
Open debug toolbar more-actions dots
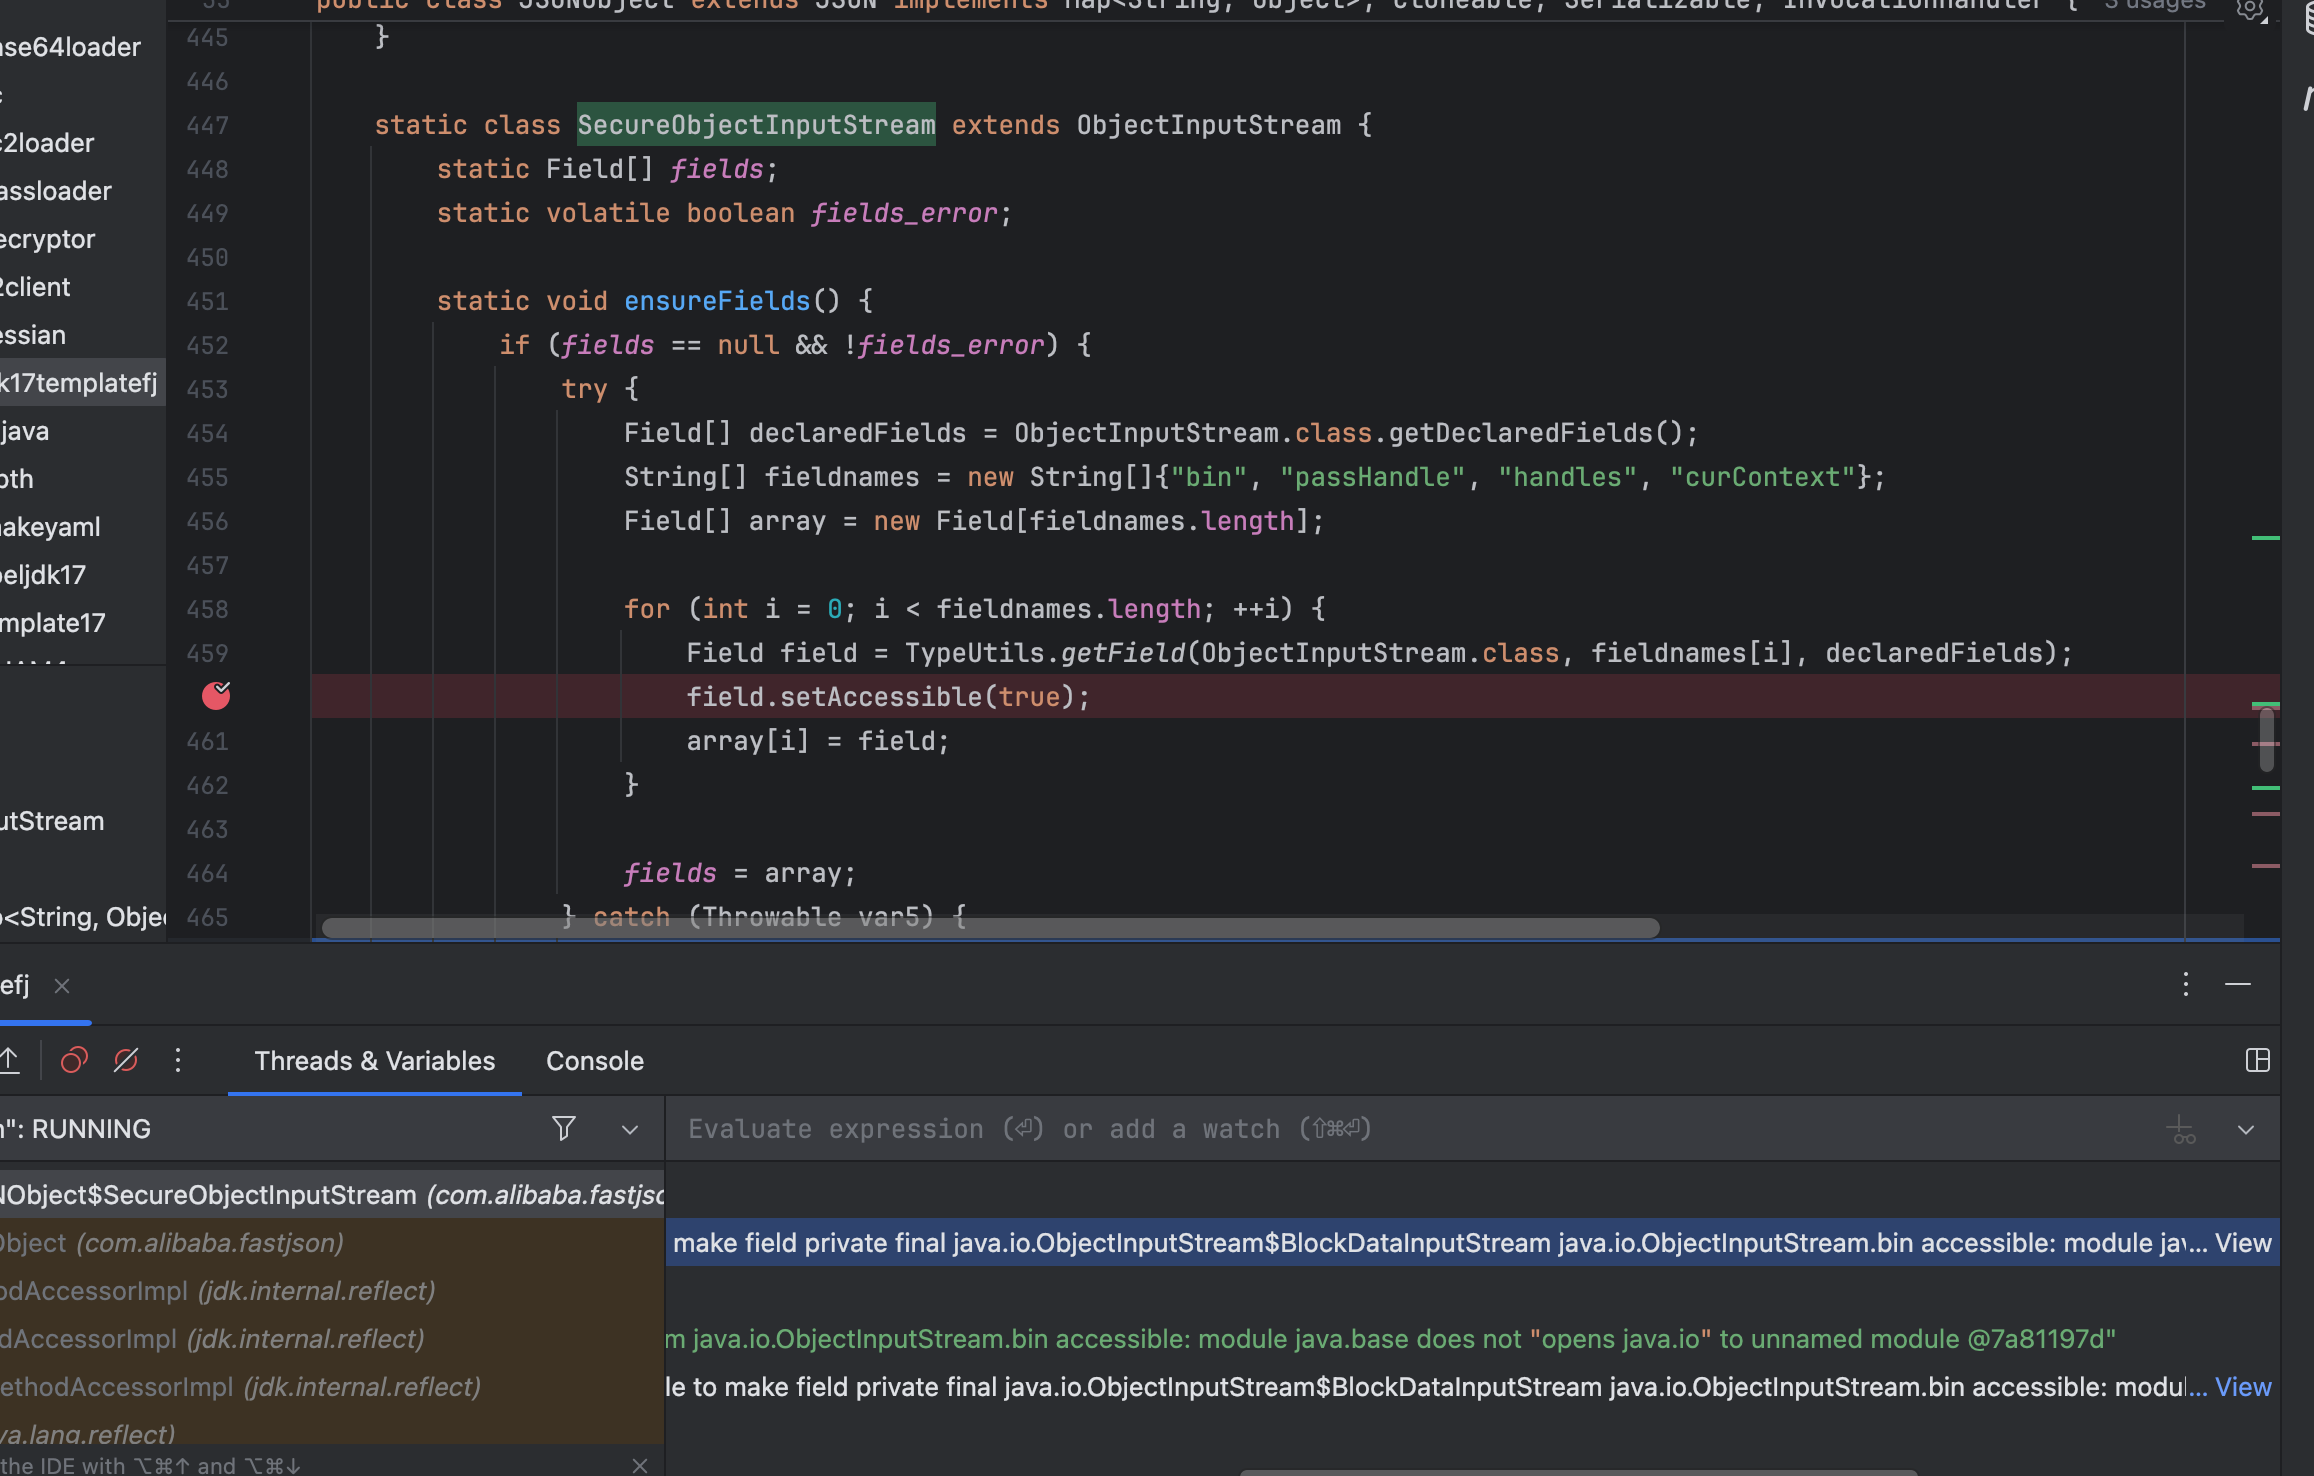coord(178,1060)
